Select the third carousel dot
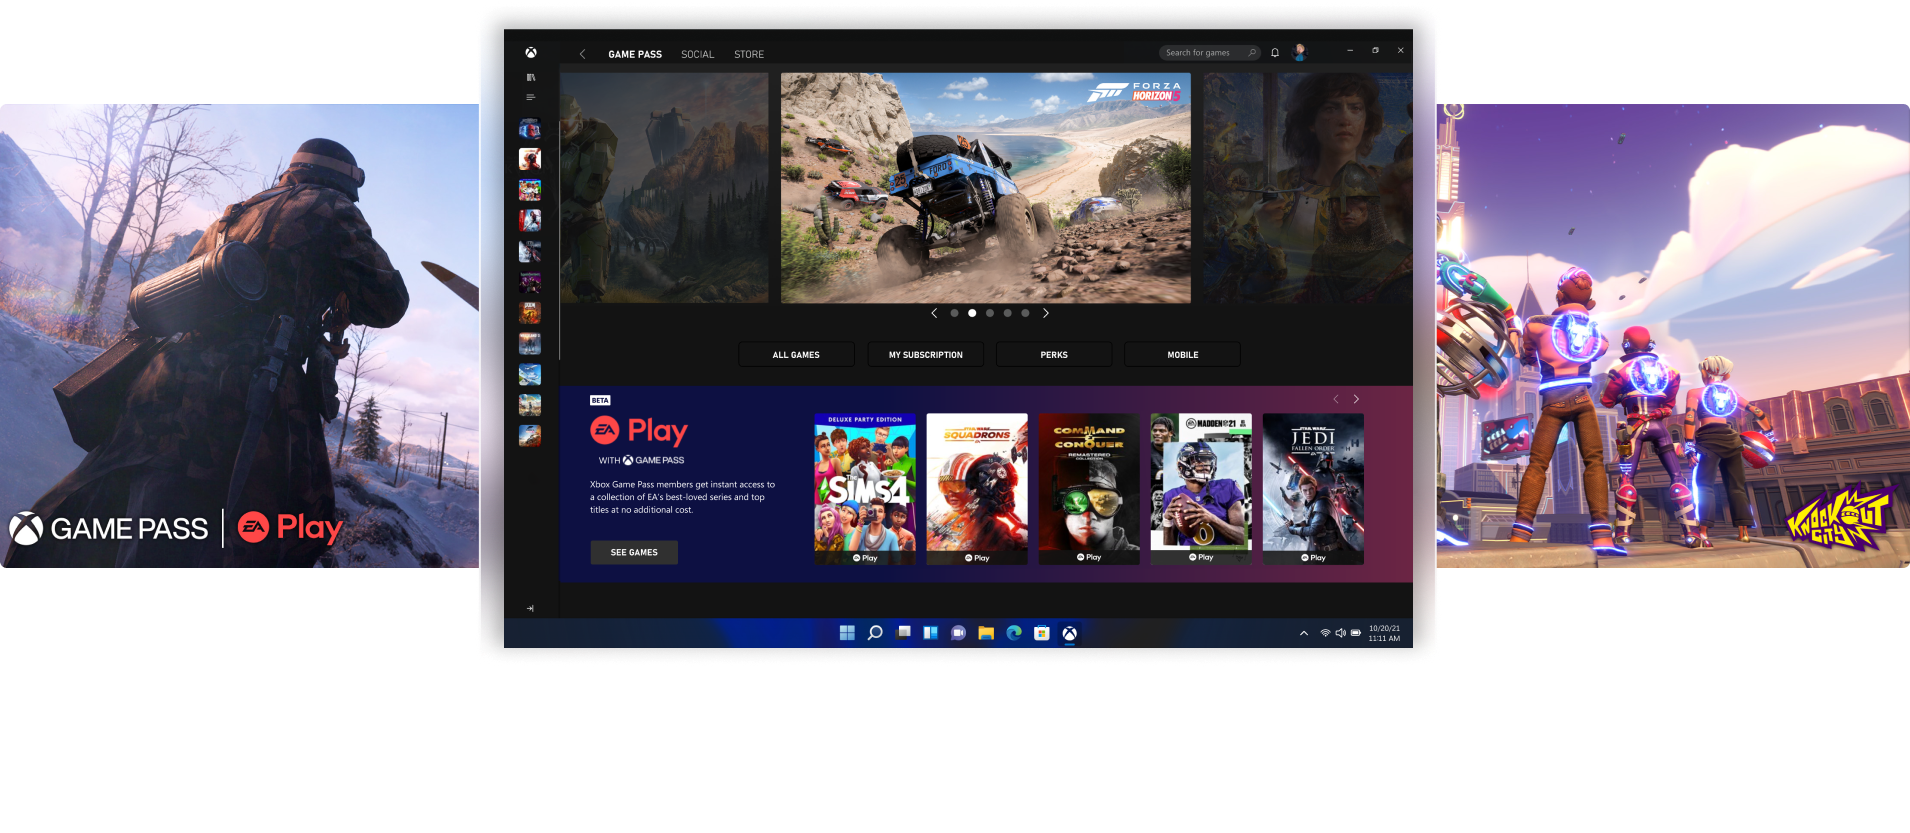 pos(990,313)
